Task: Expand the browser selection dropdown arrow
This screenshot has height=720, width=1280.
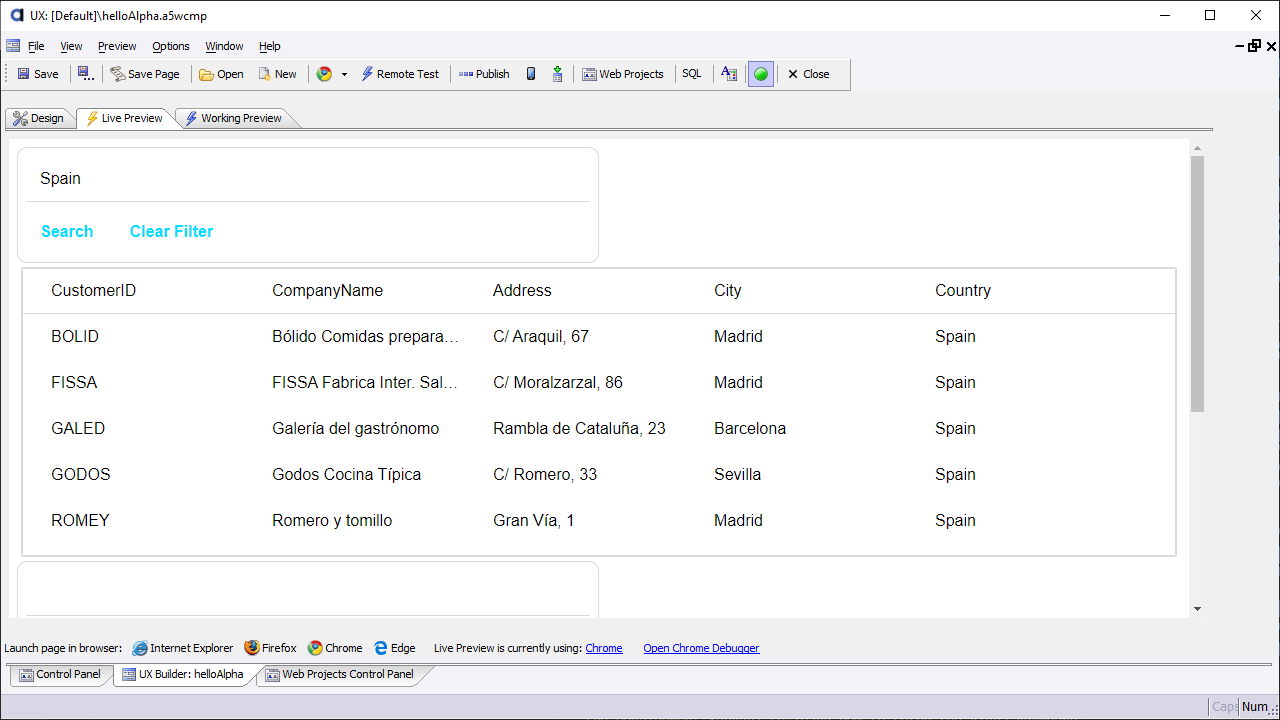Action: pyautogui.click(x=344, y=74)
